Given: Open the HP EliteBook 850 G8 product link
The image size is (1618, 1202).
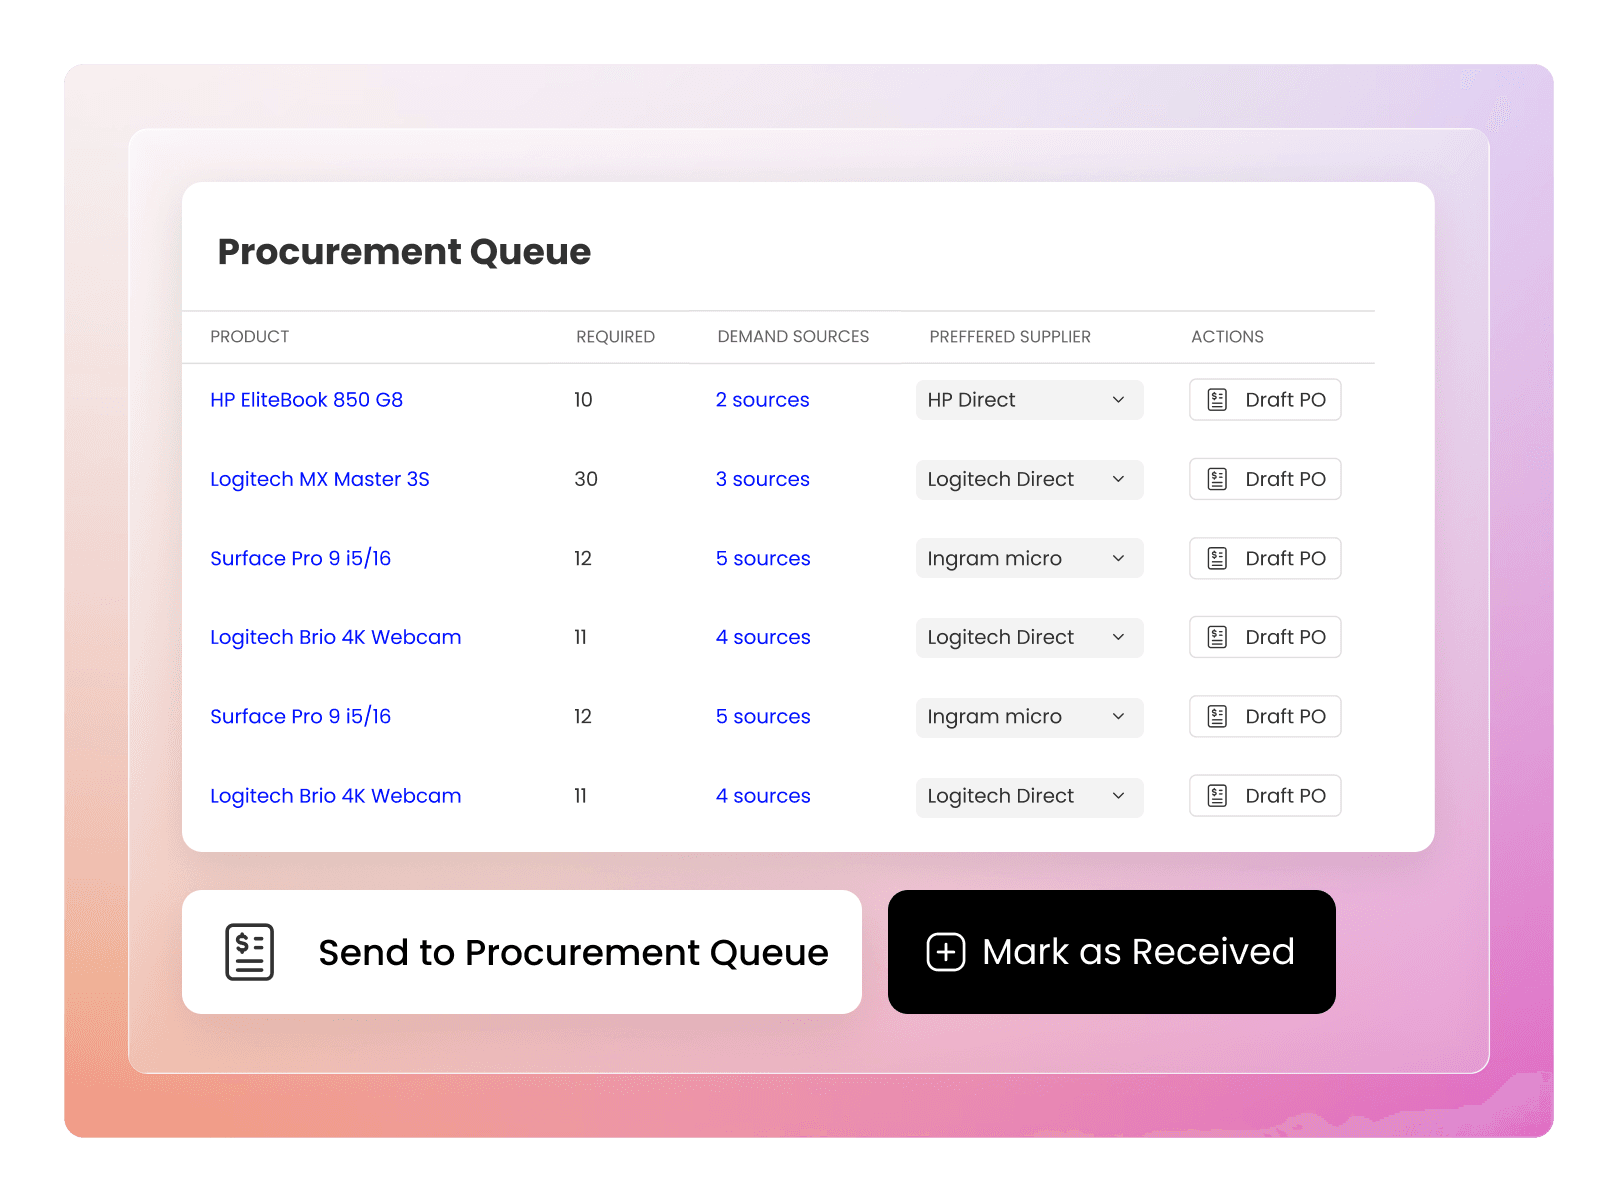Looking at the screenshot, I should (306, 400).
